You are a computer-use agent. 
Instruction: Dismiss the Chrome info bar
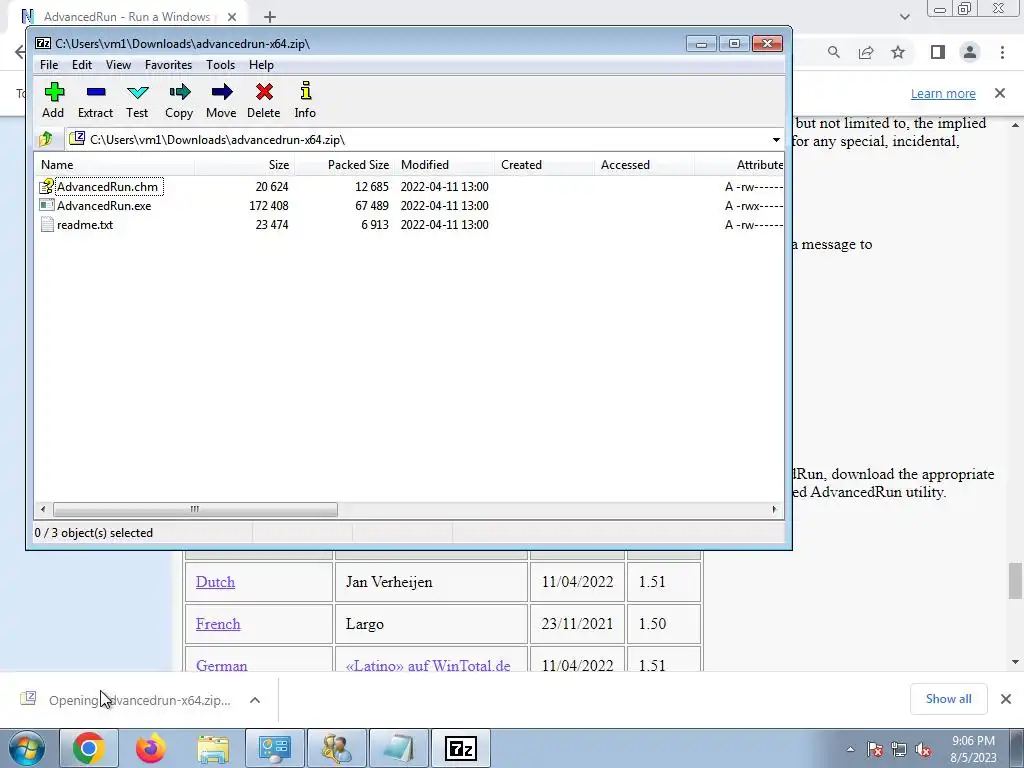1000,93
